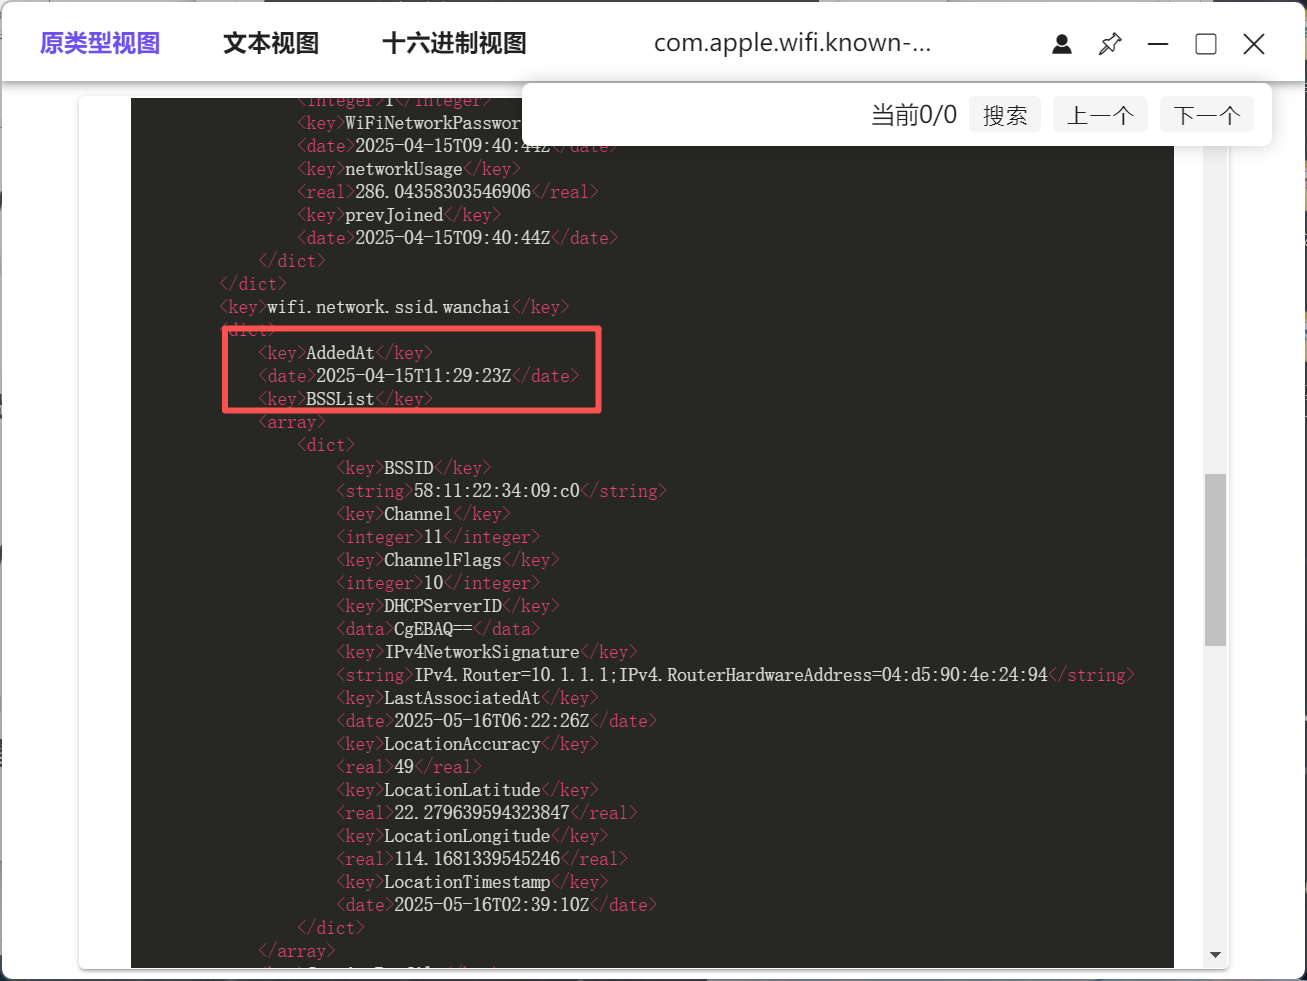Image resolution: width=1307 pixels, height=981 pixels.
Task: Select the AddedAt key line
Action: click(345, 353)
